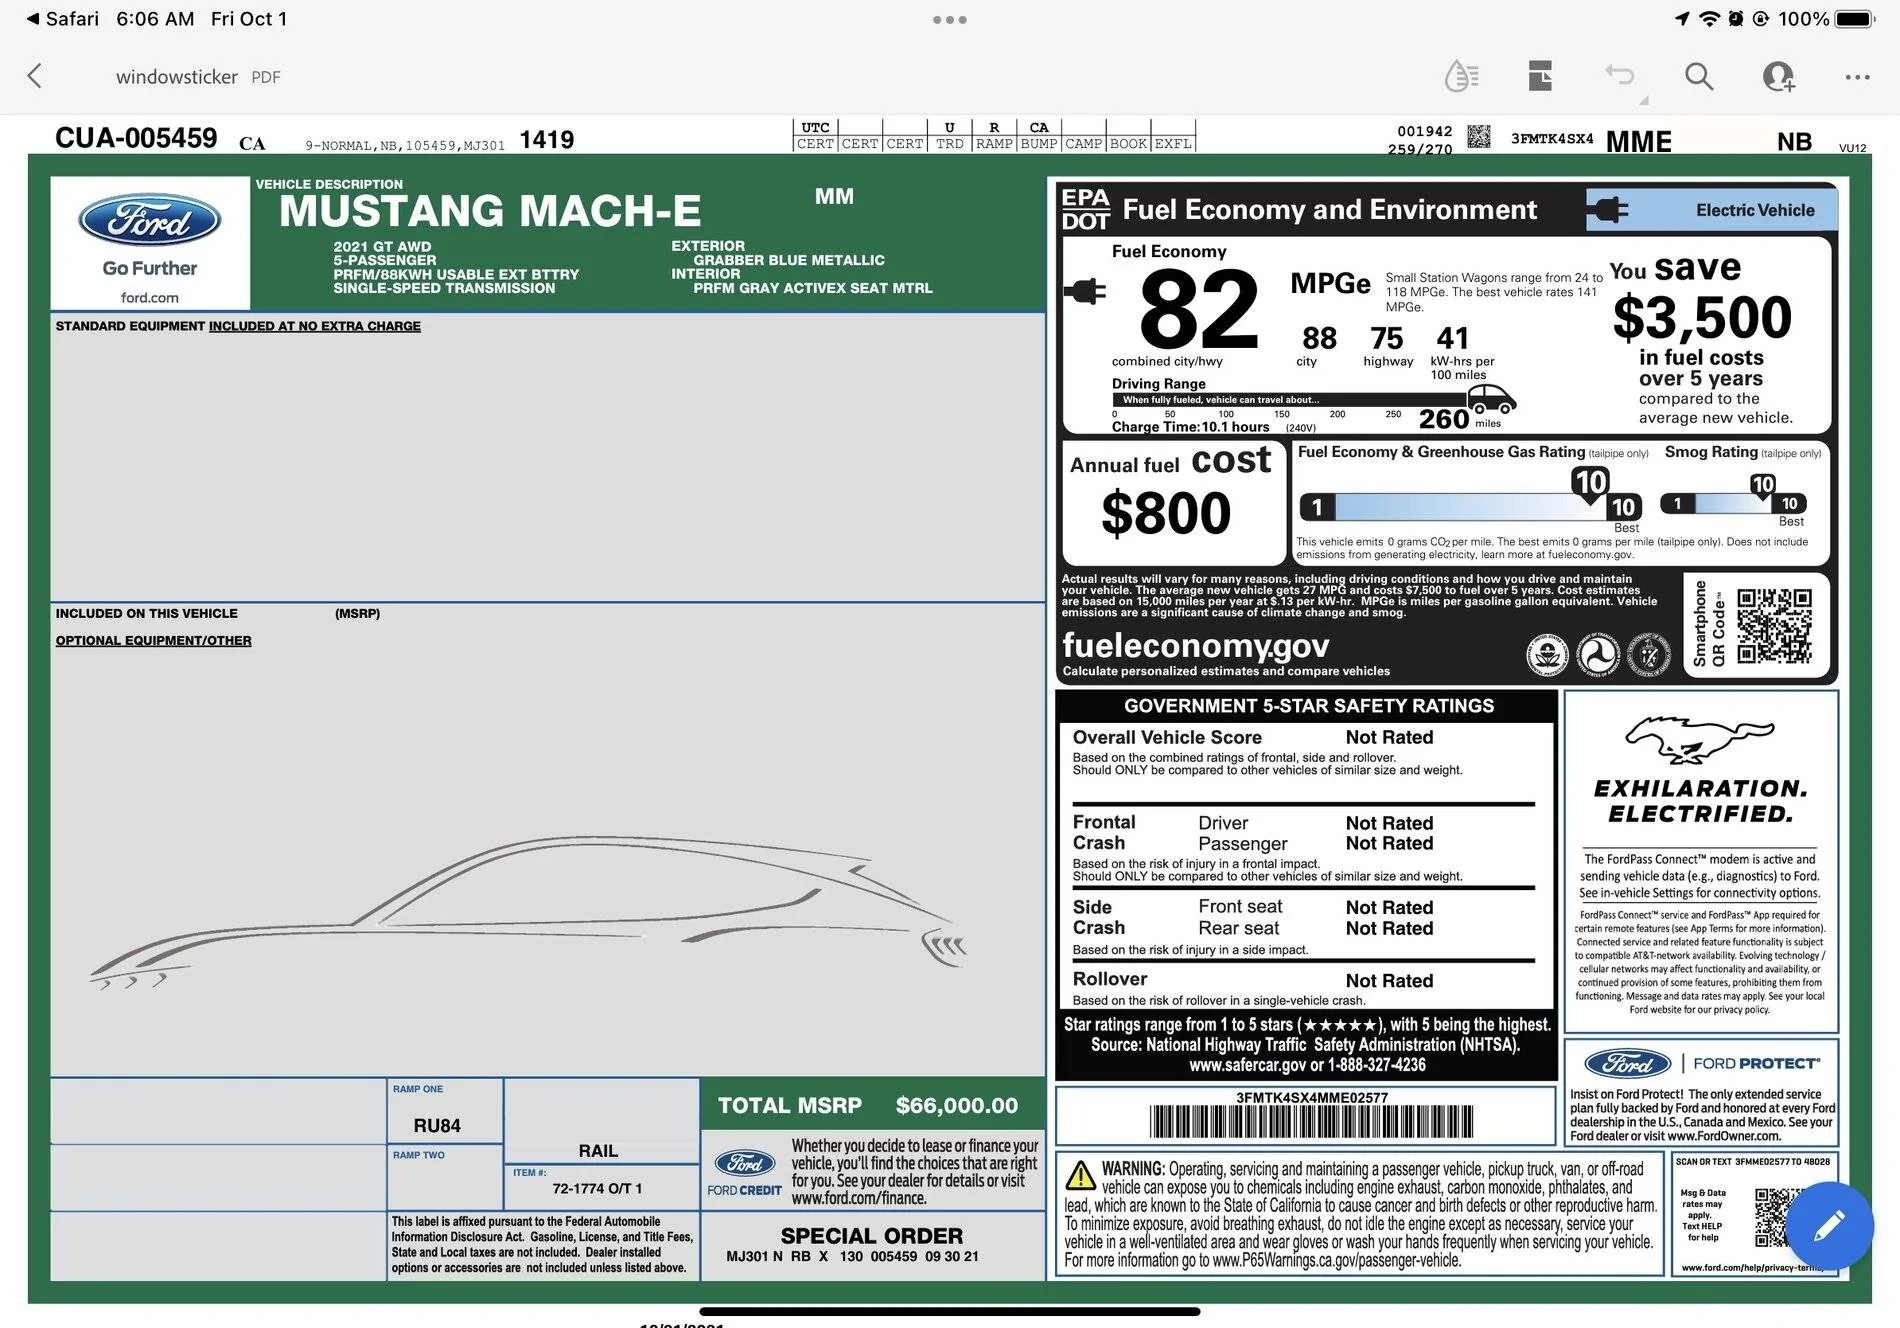
Task: Tap the three-dot multitasking control at top
Action: point(949,19)
